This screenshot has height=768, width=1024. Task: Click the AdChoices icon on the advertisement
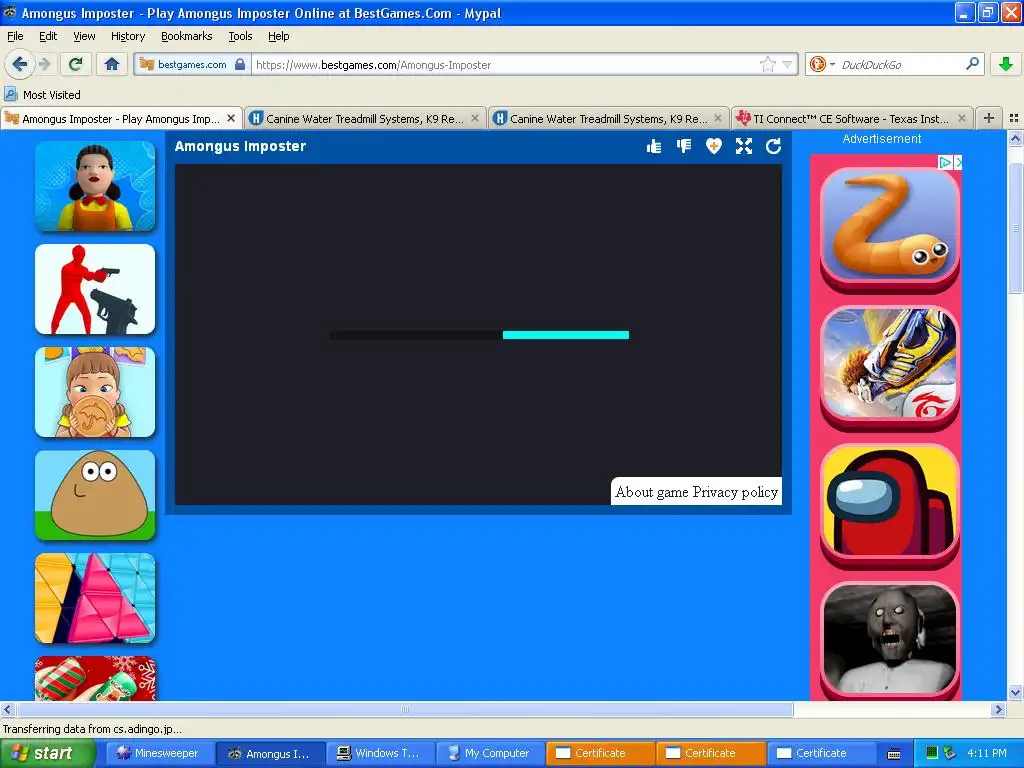coord(944,162)
